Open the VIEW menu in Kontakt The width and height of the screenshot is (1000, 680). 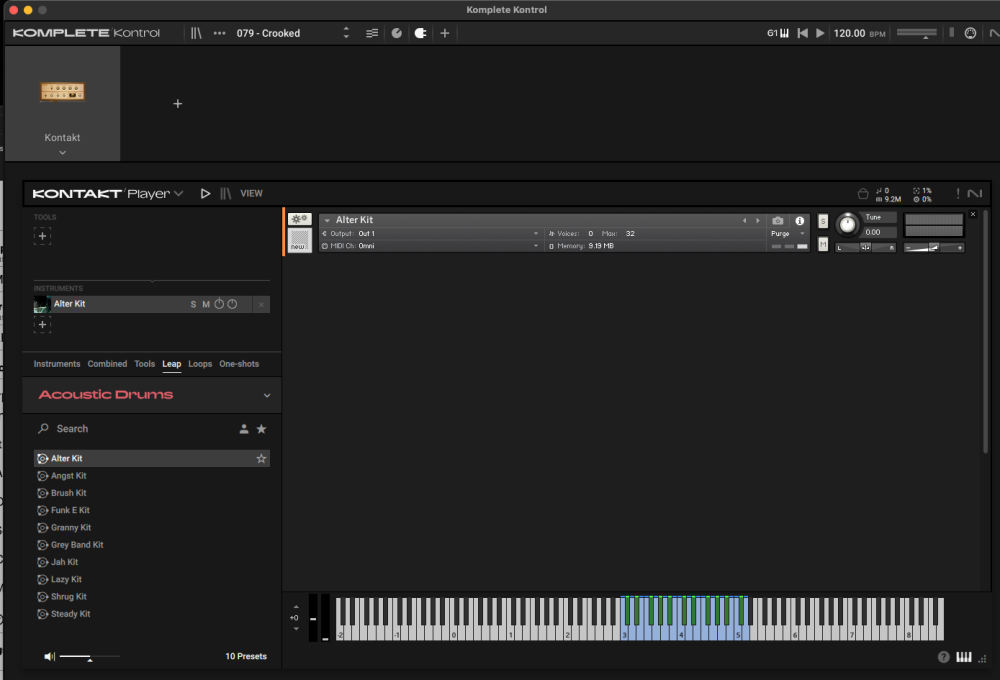tap(251, 193)
